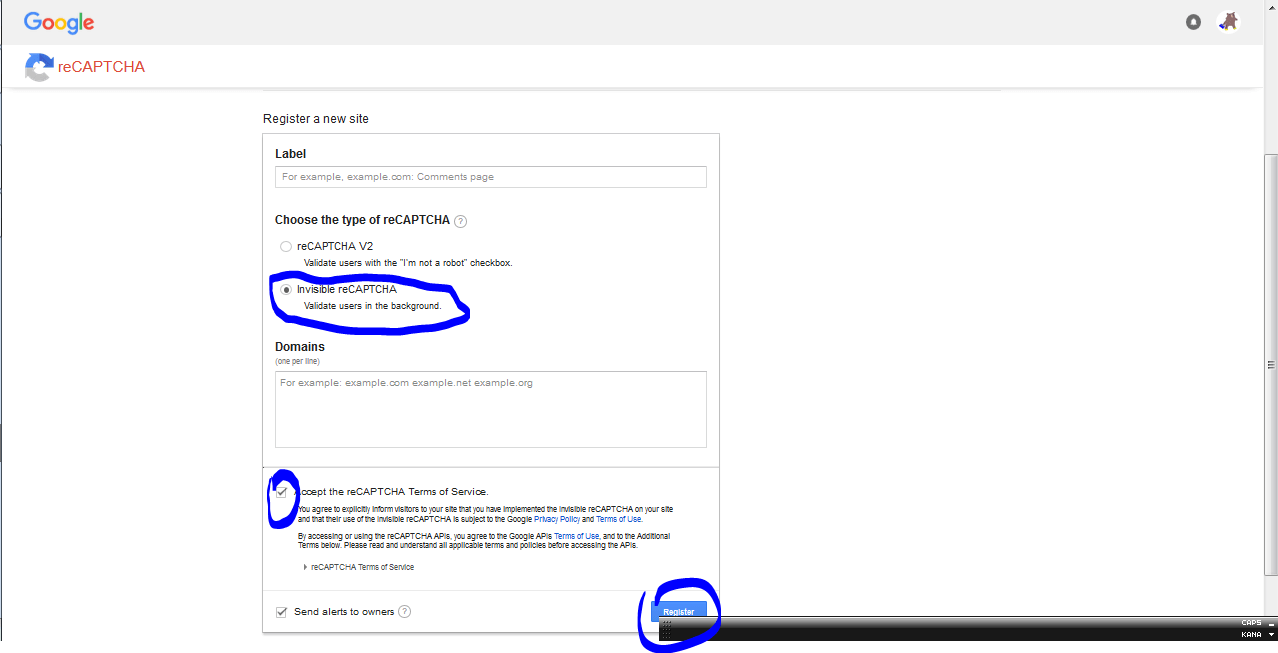Toggle the Send alerts to owners checkbox
The width and height of the screenshot is (1278, 653).
tap(282, 612)
